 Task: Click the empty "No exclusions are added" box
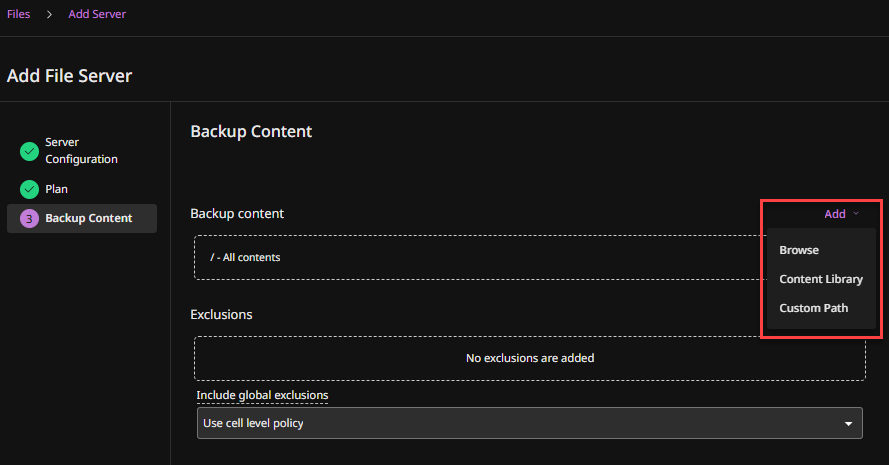coord(529,358)
